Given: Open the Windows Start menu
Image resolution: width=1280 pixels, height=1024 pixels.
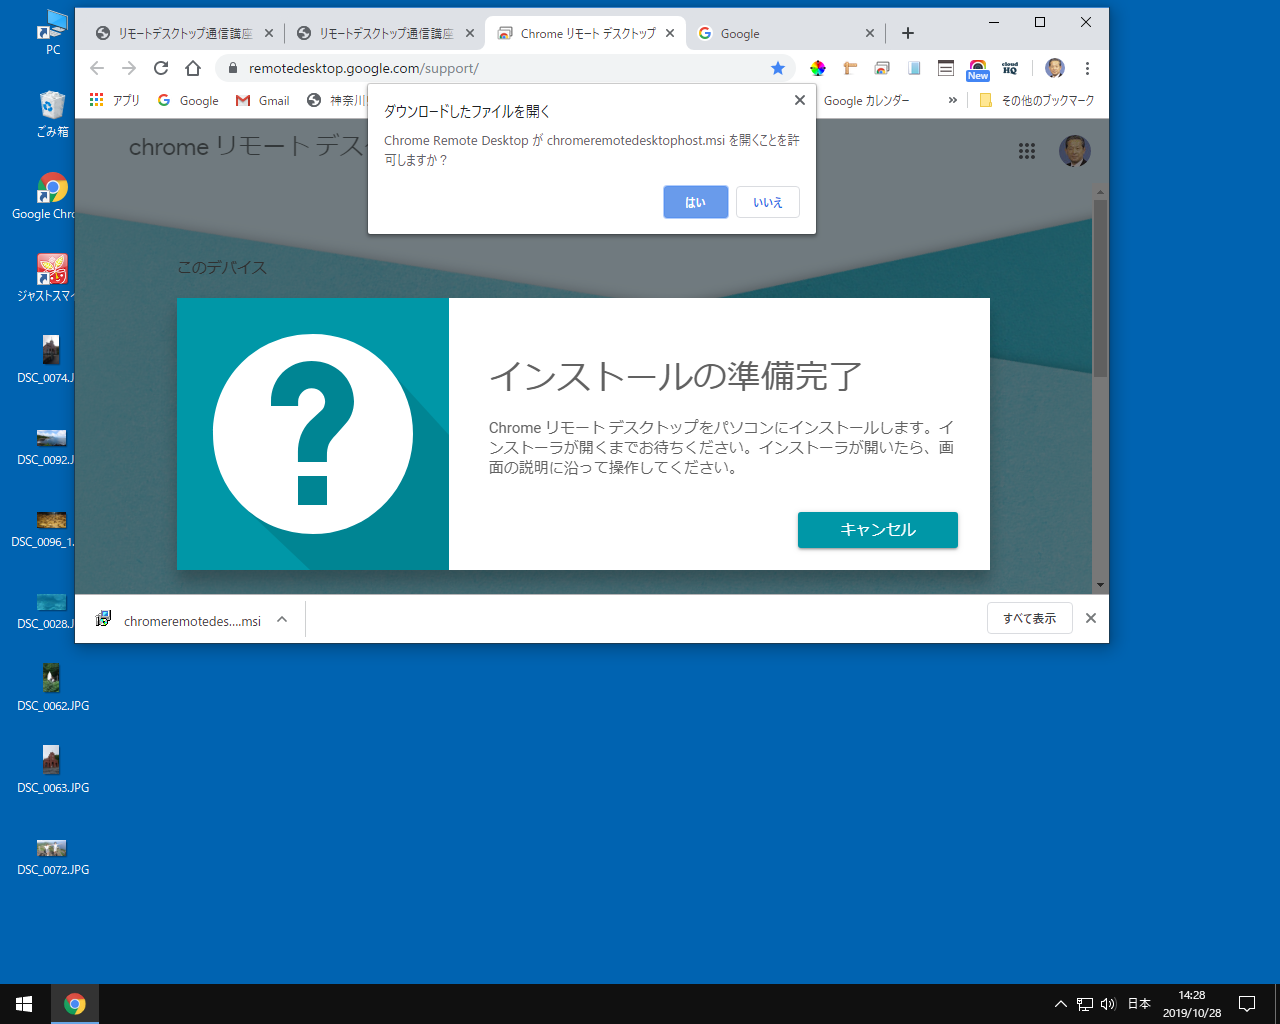Looking at the screenshot, I should [24, 1004].
